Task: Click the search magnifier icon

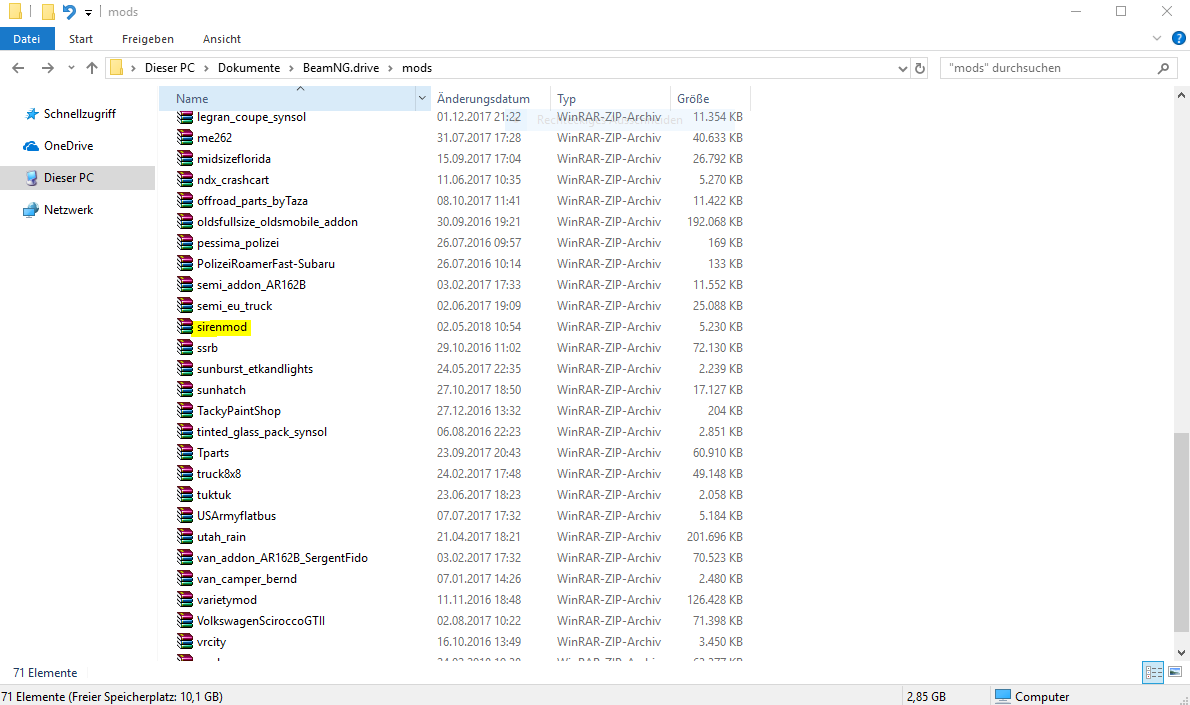Action: [1163, 68]
